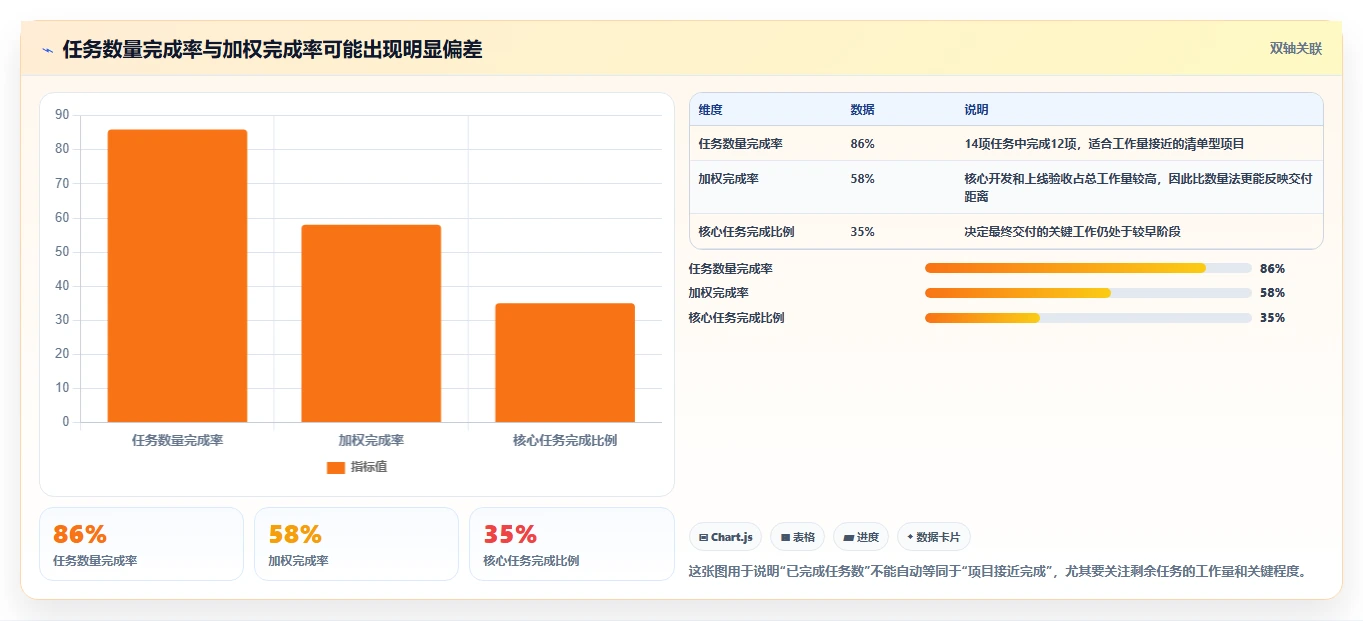This screenshot has width=1363, height=621.
Task: Click description 14项任务中完成12项
Action: point(1104,144)
